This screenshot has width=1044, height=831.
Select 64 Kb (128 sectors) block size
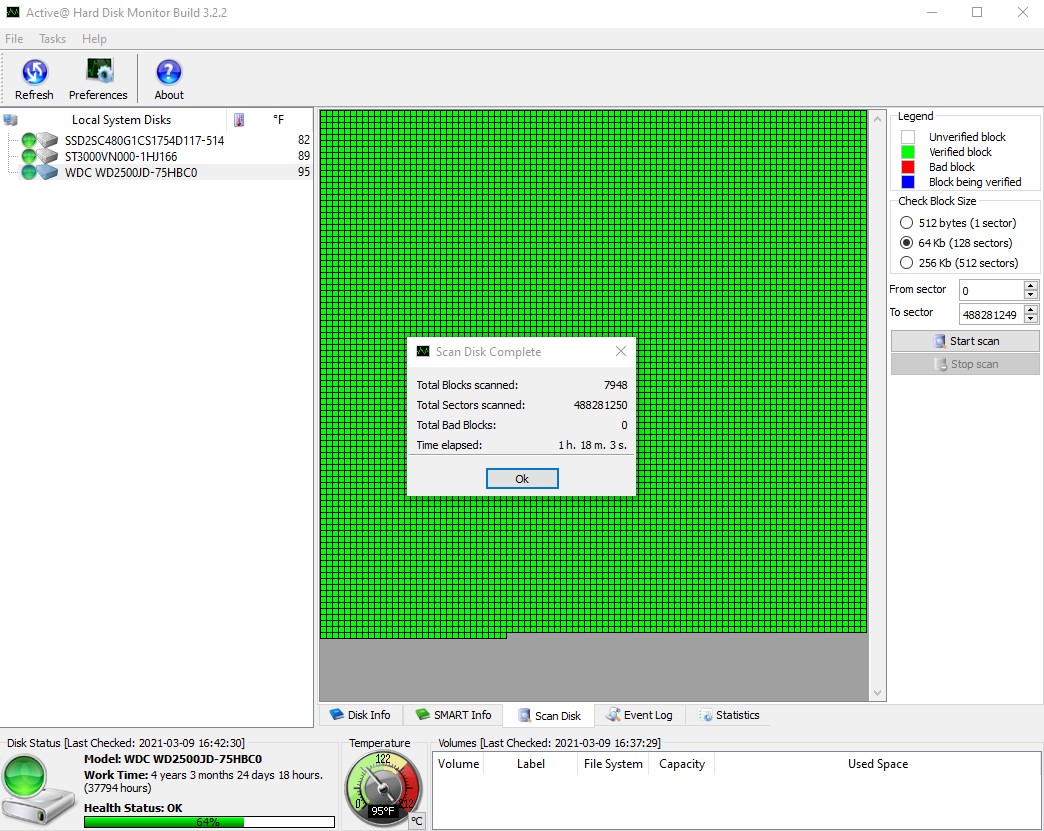pos(907,243)
